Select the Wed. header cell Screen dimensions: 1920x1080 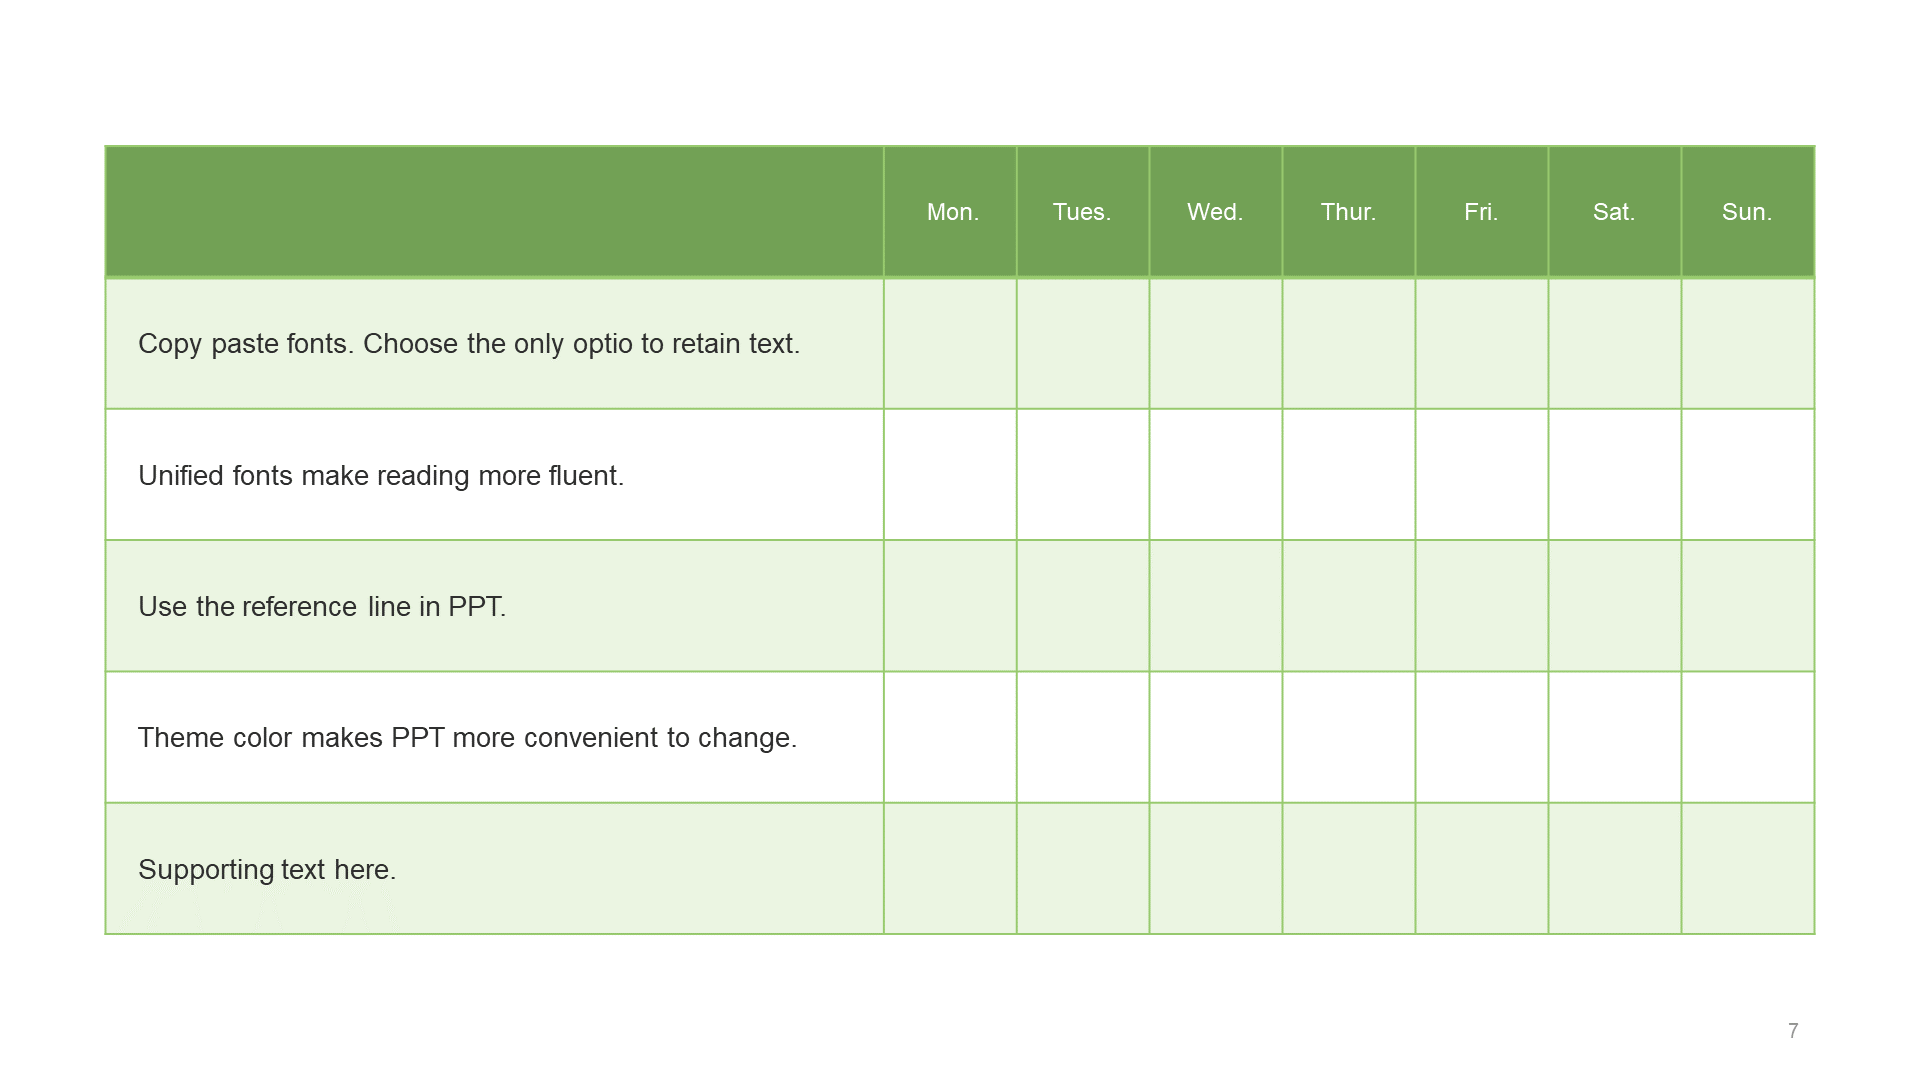pos(1216,212)
